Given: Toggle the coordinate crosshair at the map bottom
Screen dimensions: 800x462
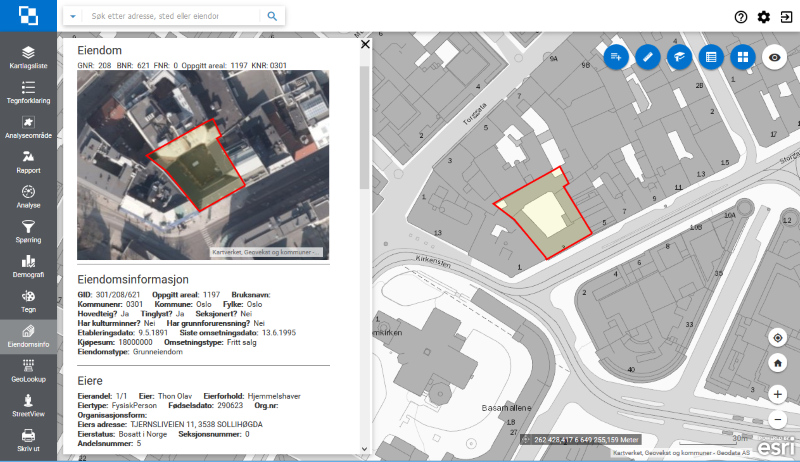Looking at the screenshot, I should 526,439.
